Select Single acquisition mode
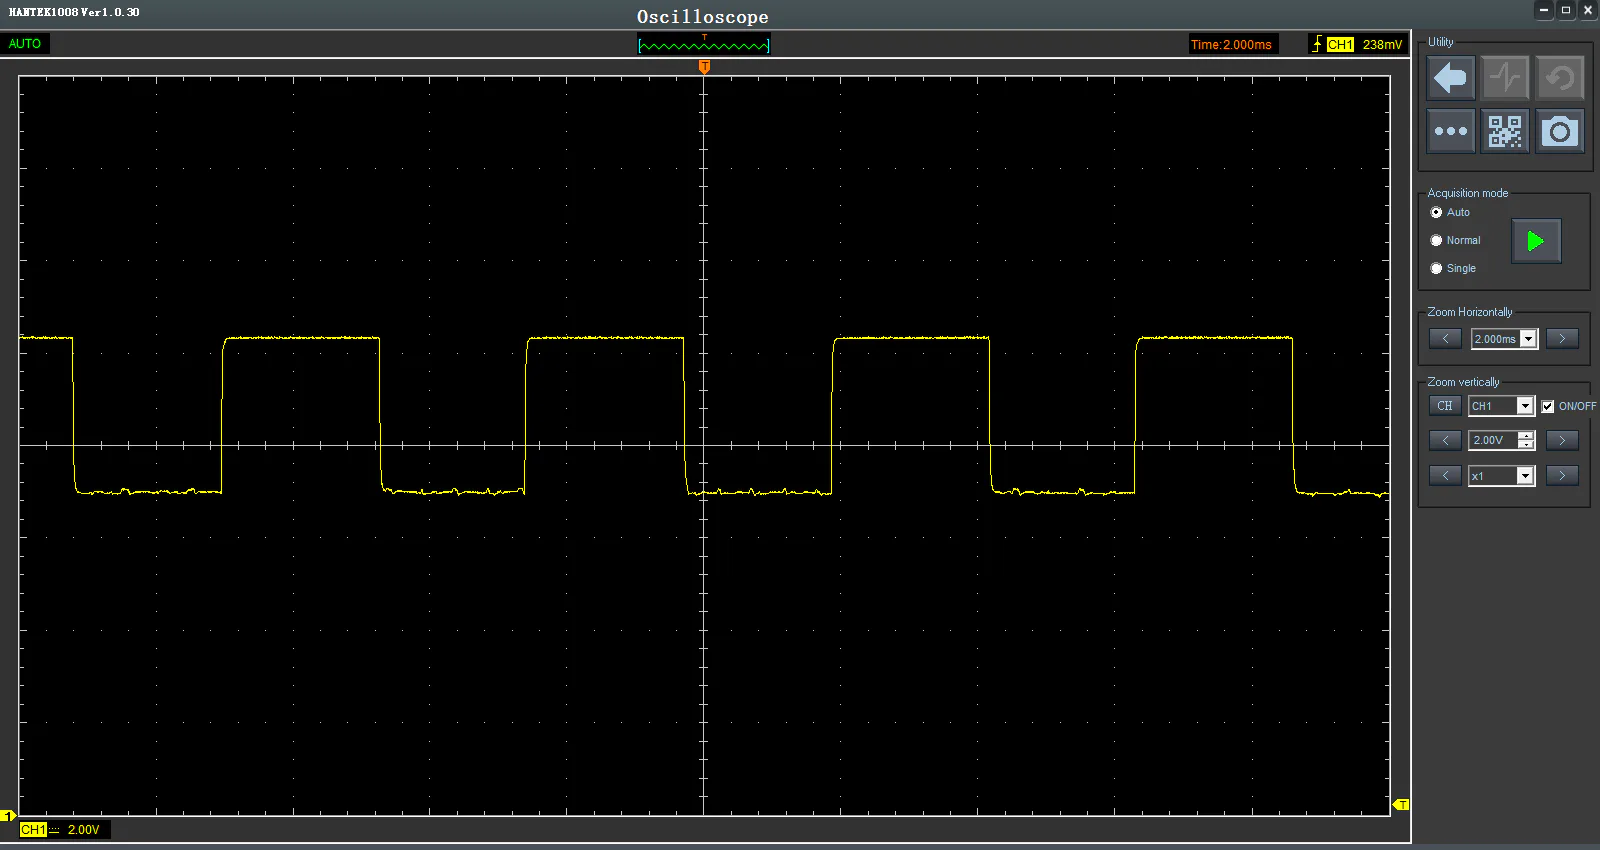Screen dimensions: 1600x850 [1437, 268]
